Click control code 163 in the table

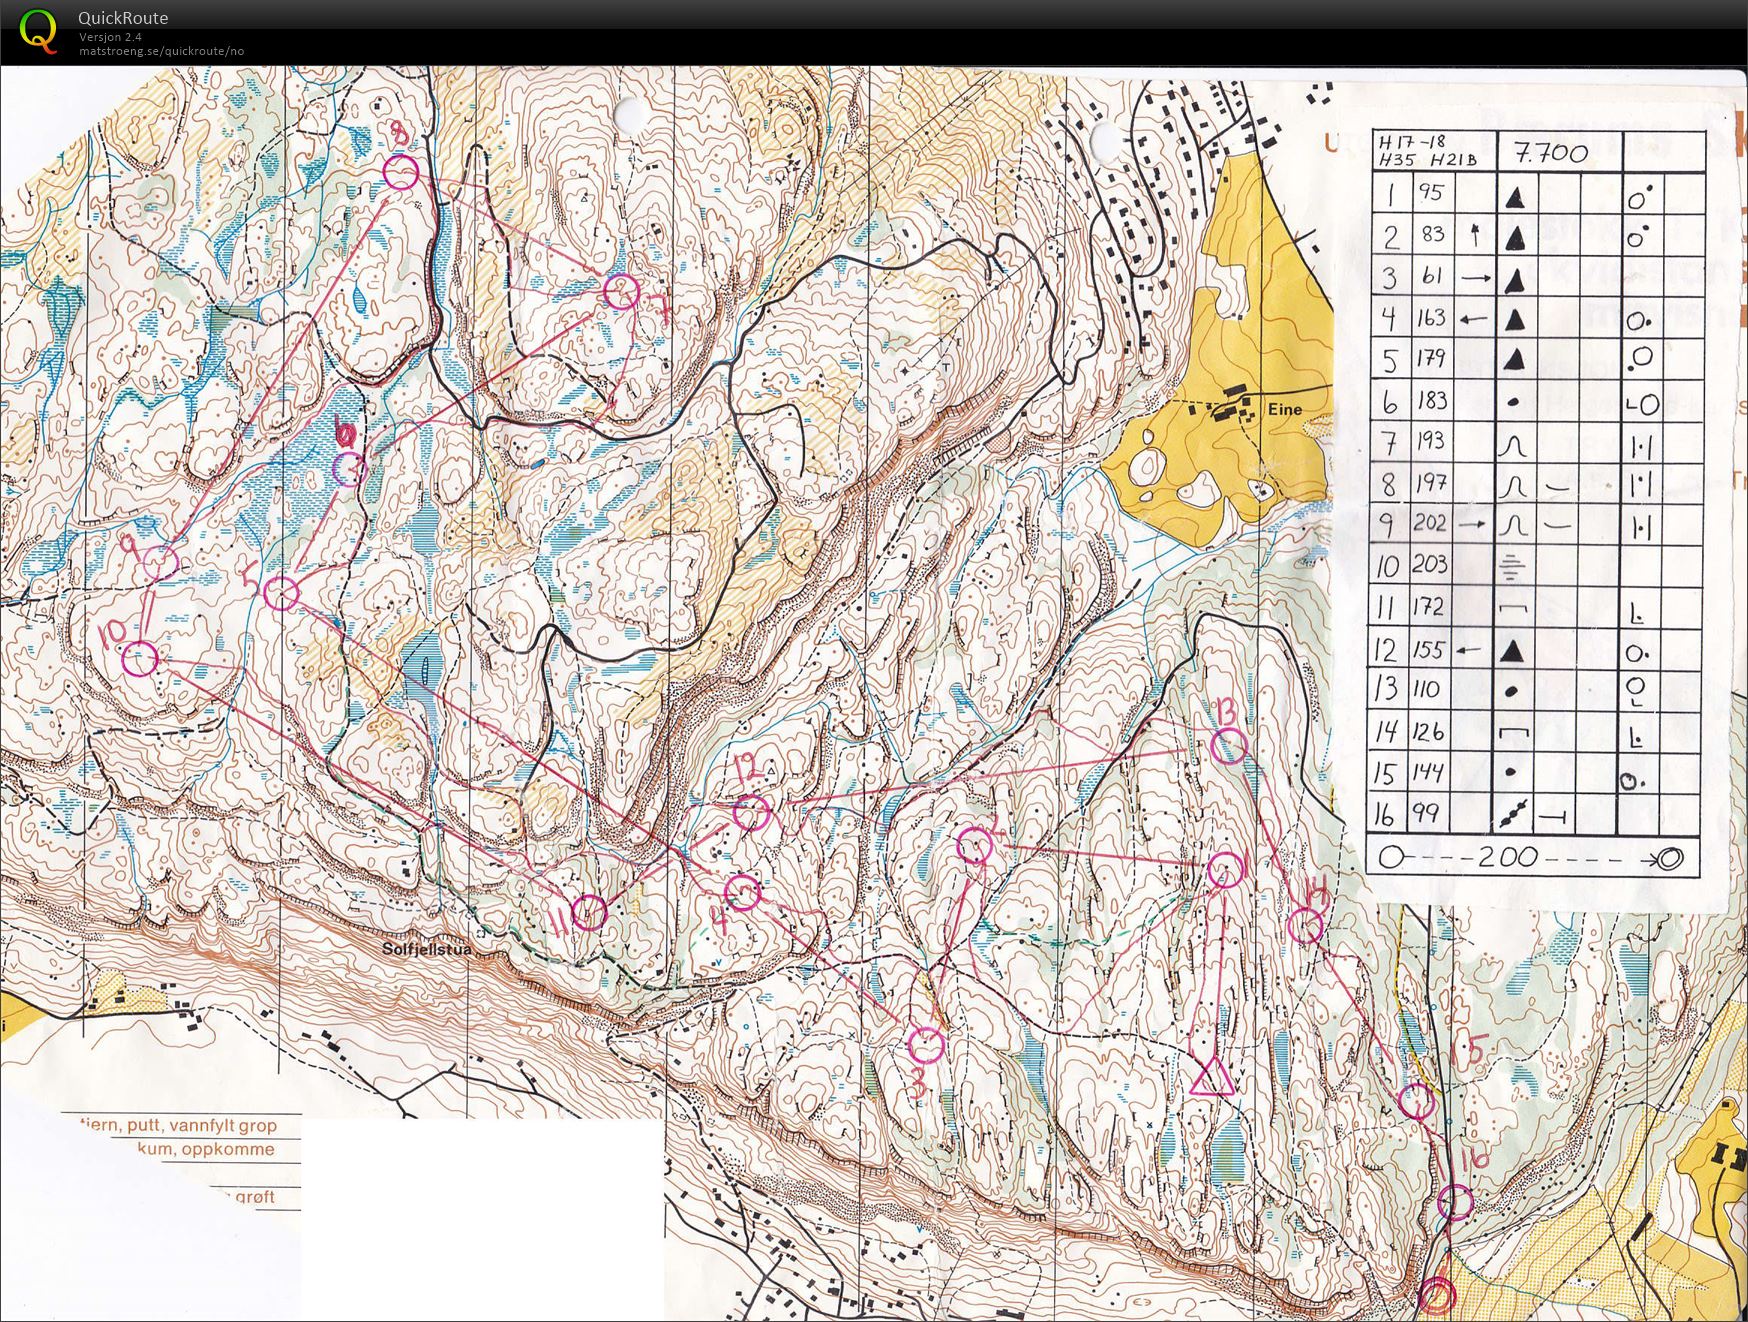1431,317
